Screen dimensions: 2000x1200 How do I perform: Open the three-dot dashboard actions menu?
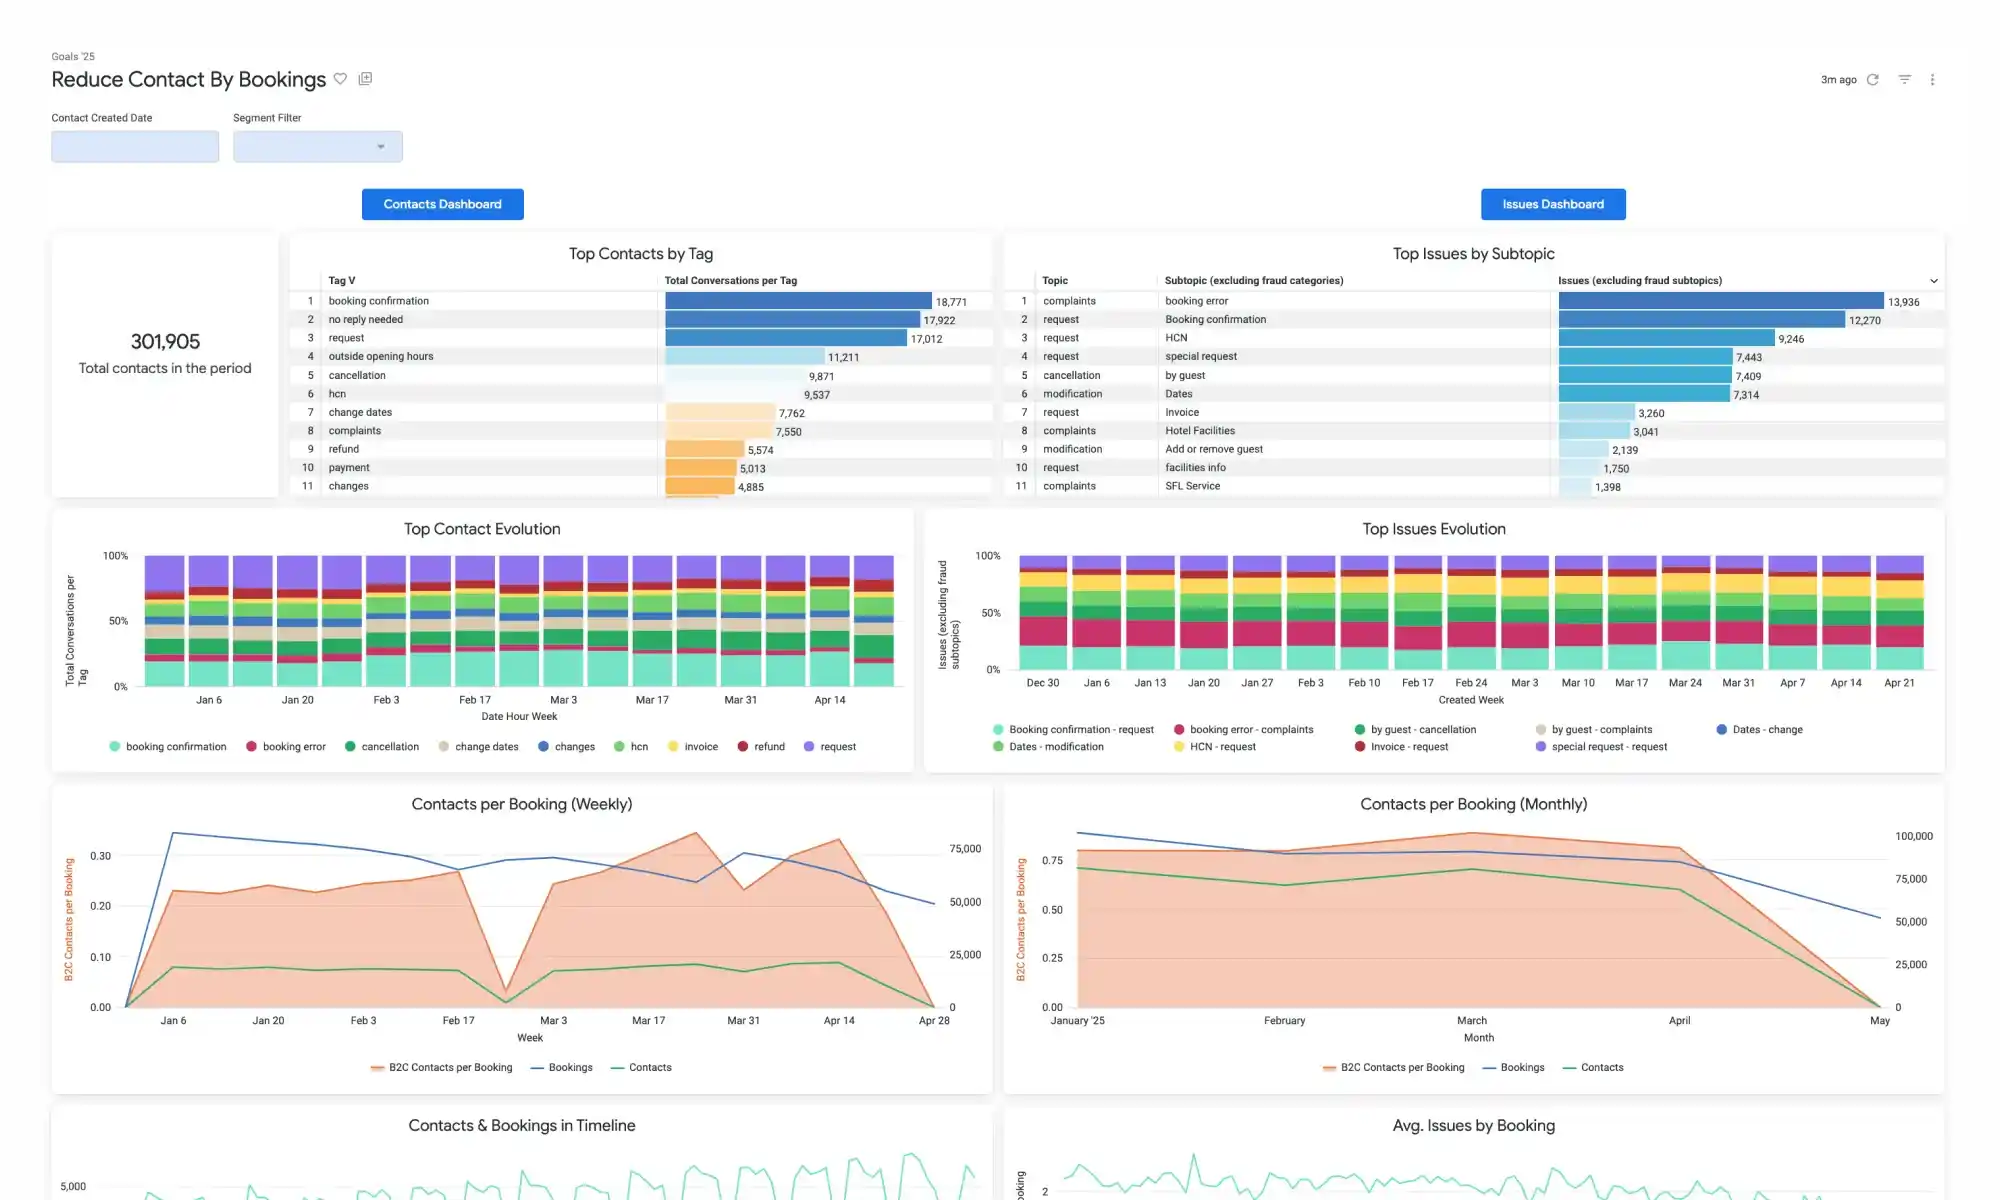click(x=1932, y=80)
